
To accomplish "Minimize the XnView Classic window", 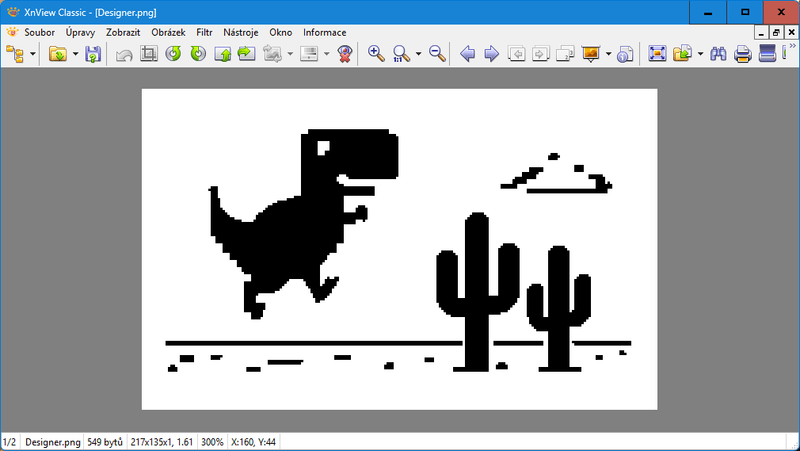I will click(x=708, y=12).
